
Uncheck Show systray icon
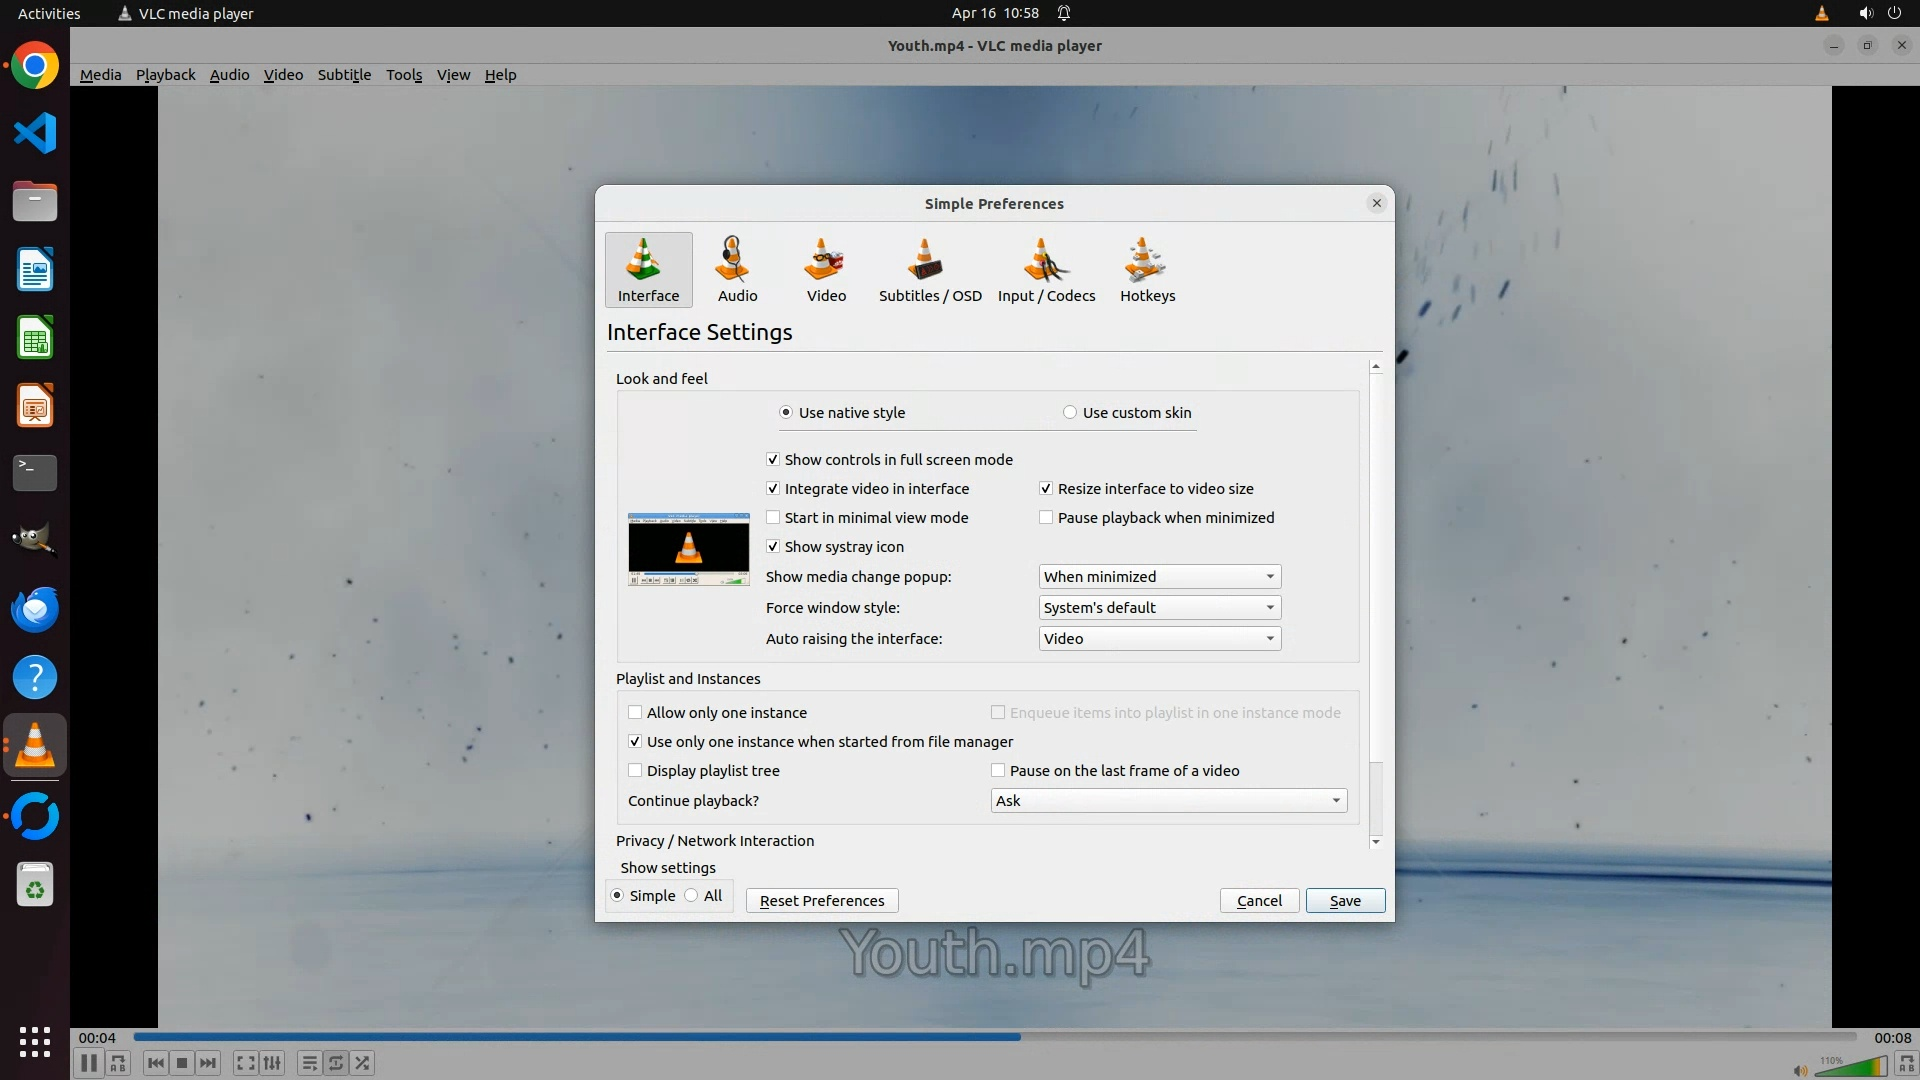[x=773, y=547]
